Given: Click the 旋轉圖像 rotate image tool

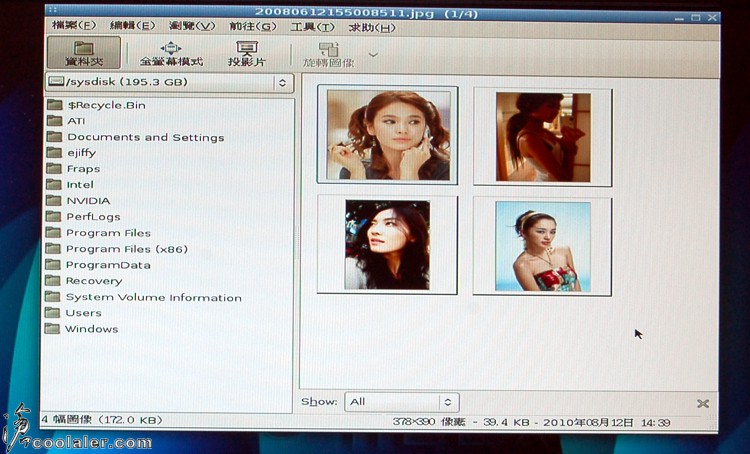Looking at the screenshot, I should (x=328, y=53).
